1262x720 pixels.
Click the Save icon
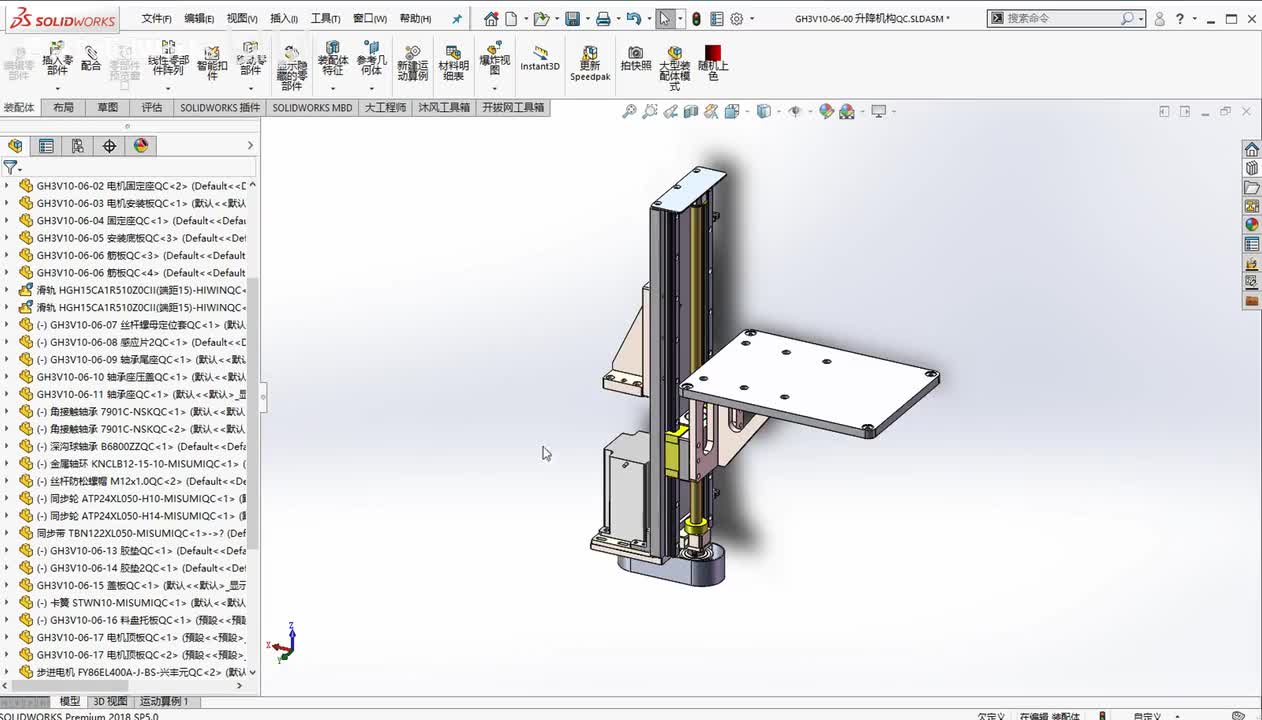click(572, 18)
